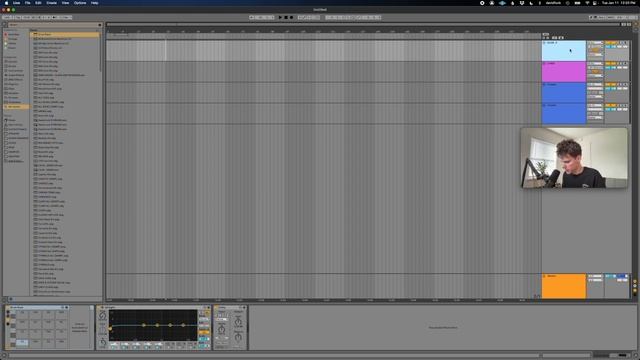Image resolution: width=640 pixels, height=360 pixels.
Task: Select the third track's blue header
Action: point(564,93)
